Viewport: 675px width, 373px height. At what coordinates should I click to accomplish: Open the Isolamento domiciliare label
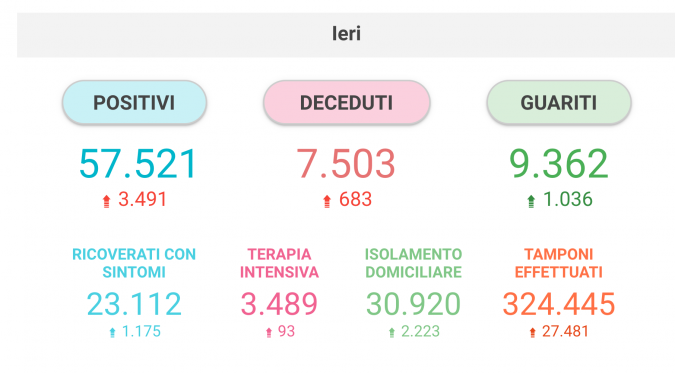click(x=413, y=263)
